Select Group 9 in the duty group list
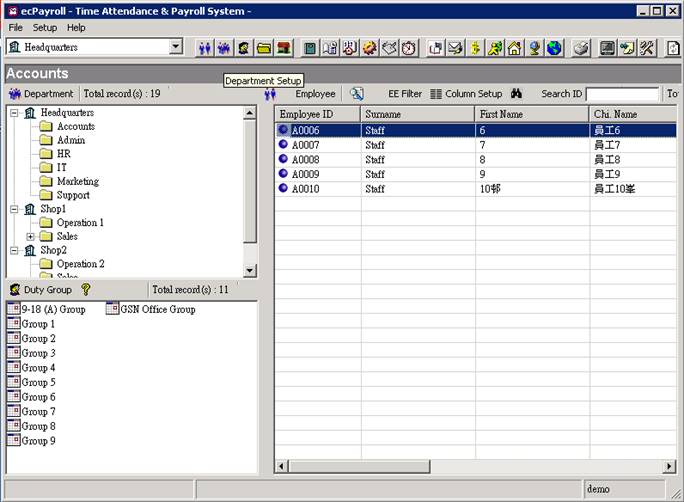This screenshot has height=502, width=684. pyautogui.click(x=32, y=441)
